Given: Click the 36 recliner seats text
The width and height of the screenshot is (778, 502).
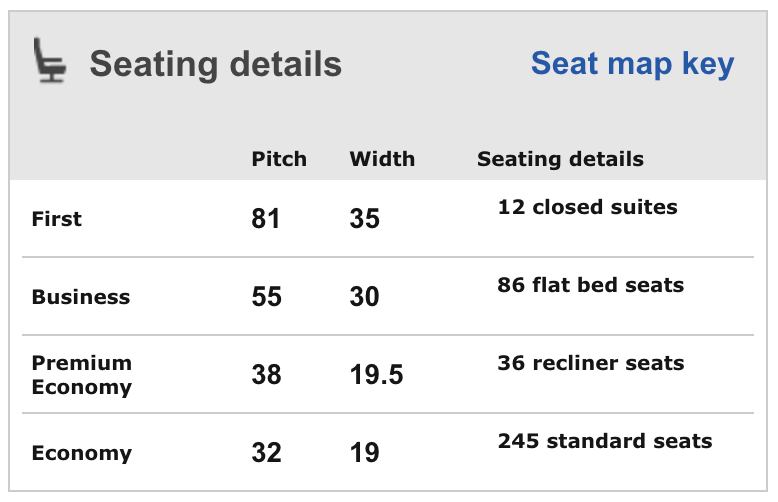Looking at the screenshot, I should 590,363.
